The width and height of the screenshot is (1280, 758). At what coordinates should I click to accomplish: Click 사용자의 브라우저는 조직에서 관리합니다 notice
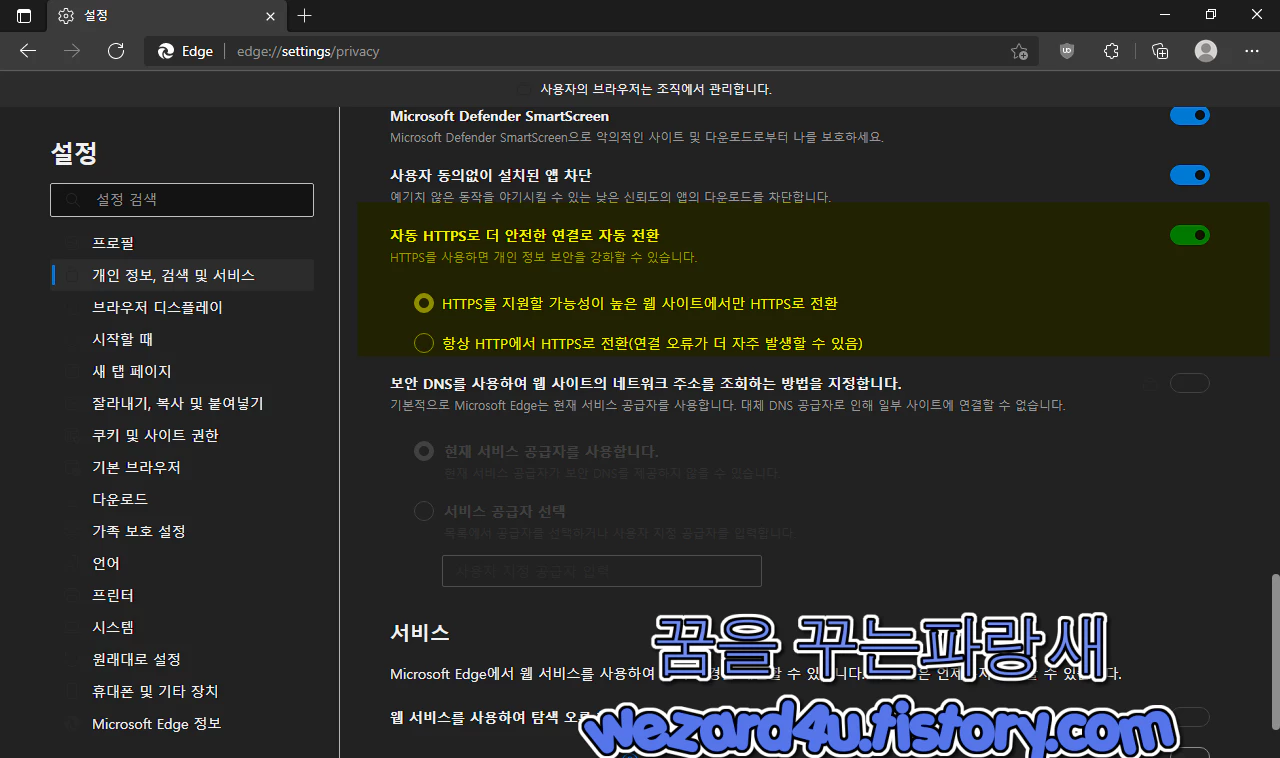[x=656, y=89]
